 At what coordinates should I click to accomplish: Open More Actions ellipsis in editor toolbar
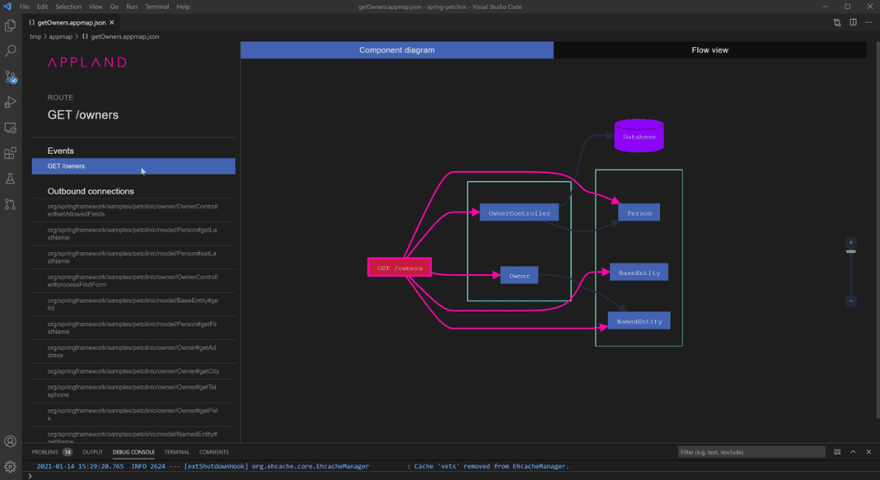(869, 22)
